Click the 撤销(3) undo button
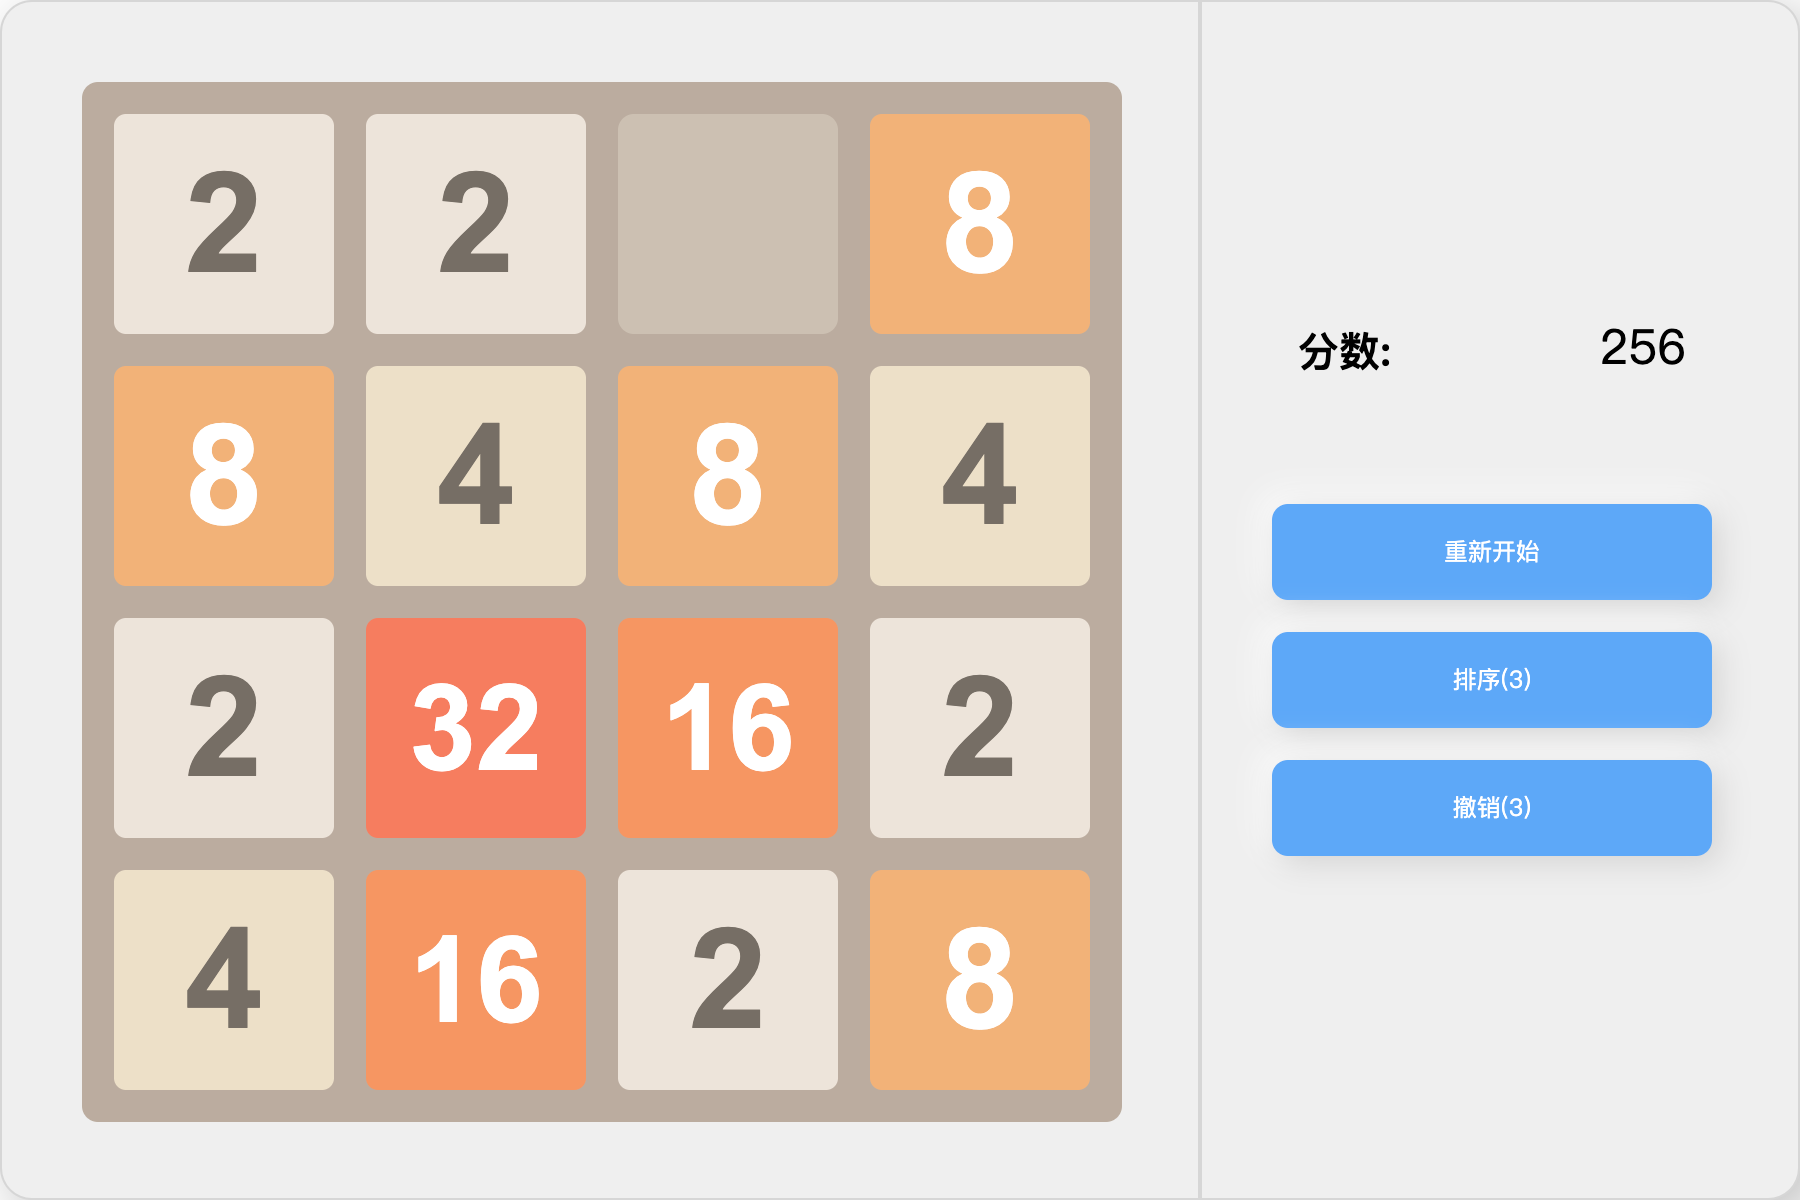Viewport: 1800px width, 1200px height. pyautogui.click(x=1491, y=808)
